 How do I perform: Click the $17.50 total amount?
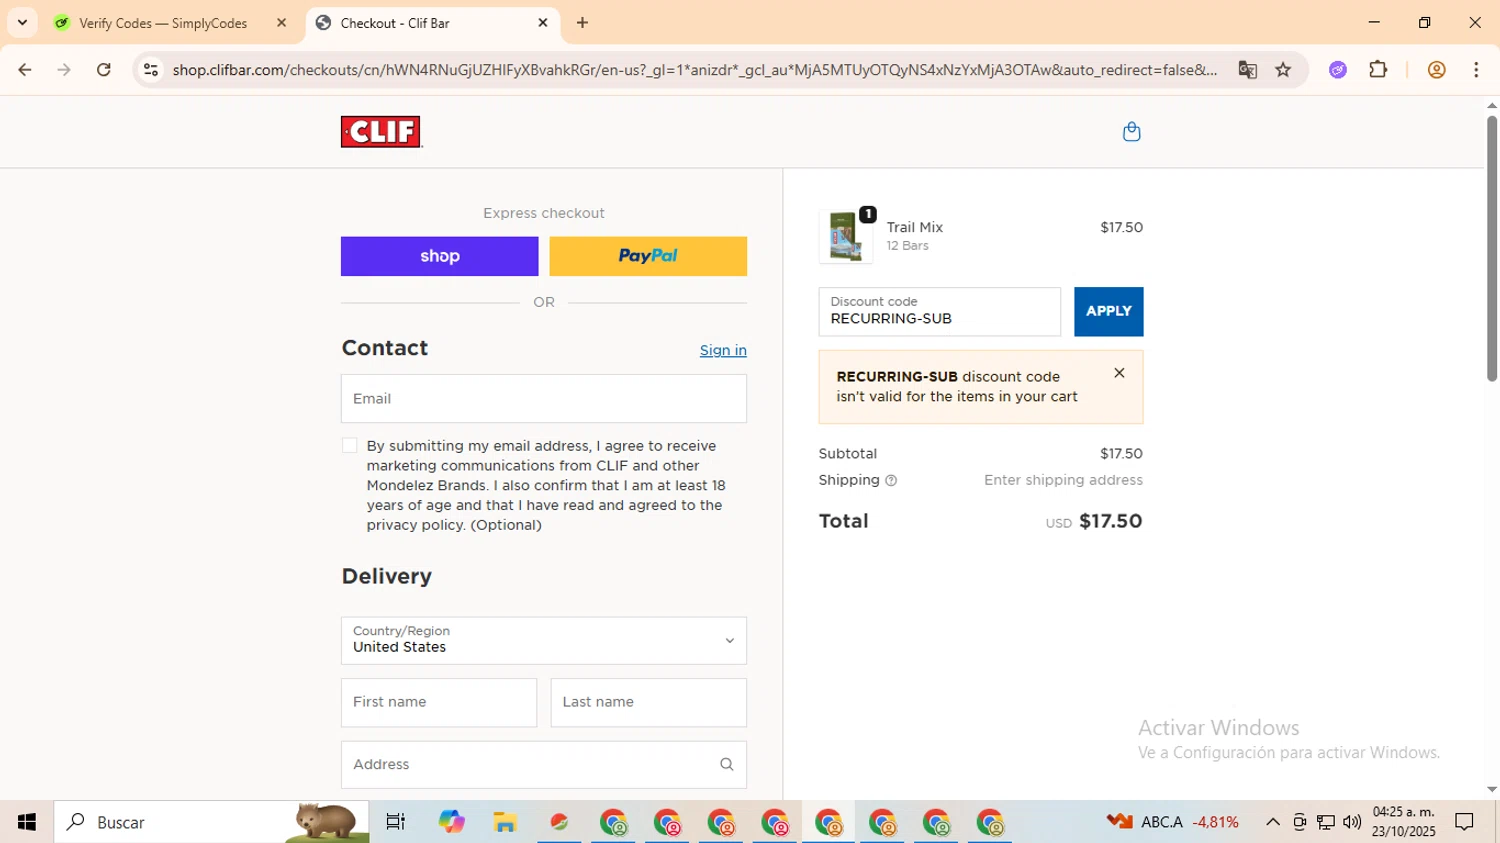pyautogui.click(x=1111, y=521)
